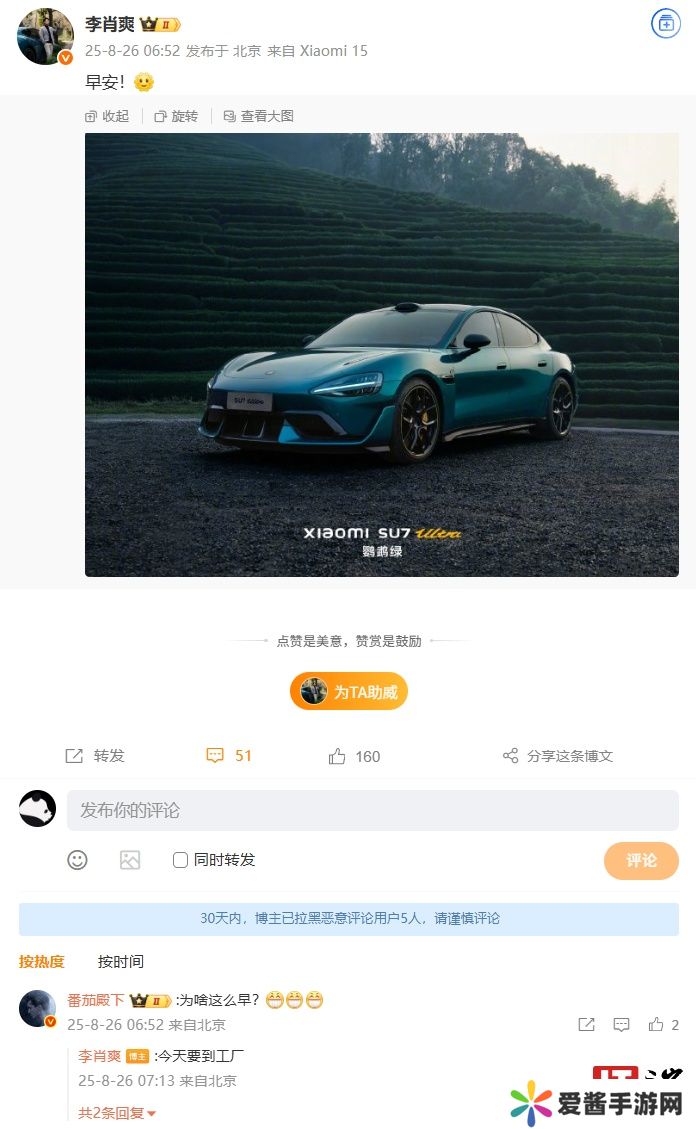Click the 发布你的评论 input field
696x1129 pixels.
pyautogui.click(x=373, y=810)
